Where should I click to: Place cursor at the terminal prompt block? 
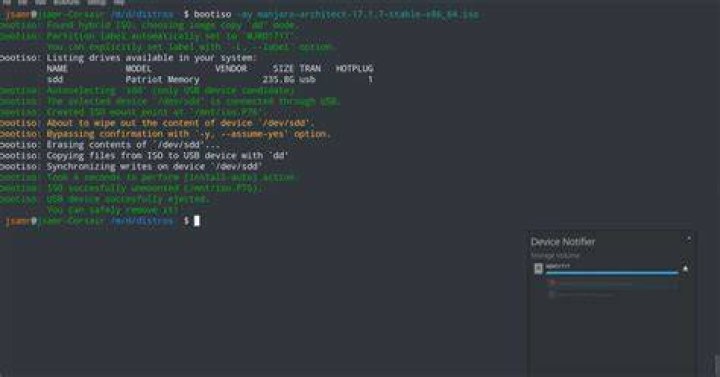click(x=197, y=221)
